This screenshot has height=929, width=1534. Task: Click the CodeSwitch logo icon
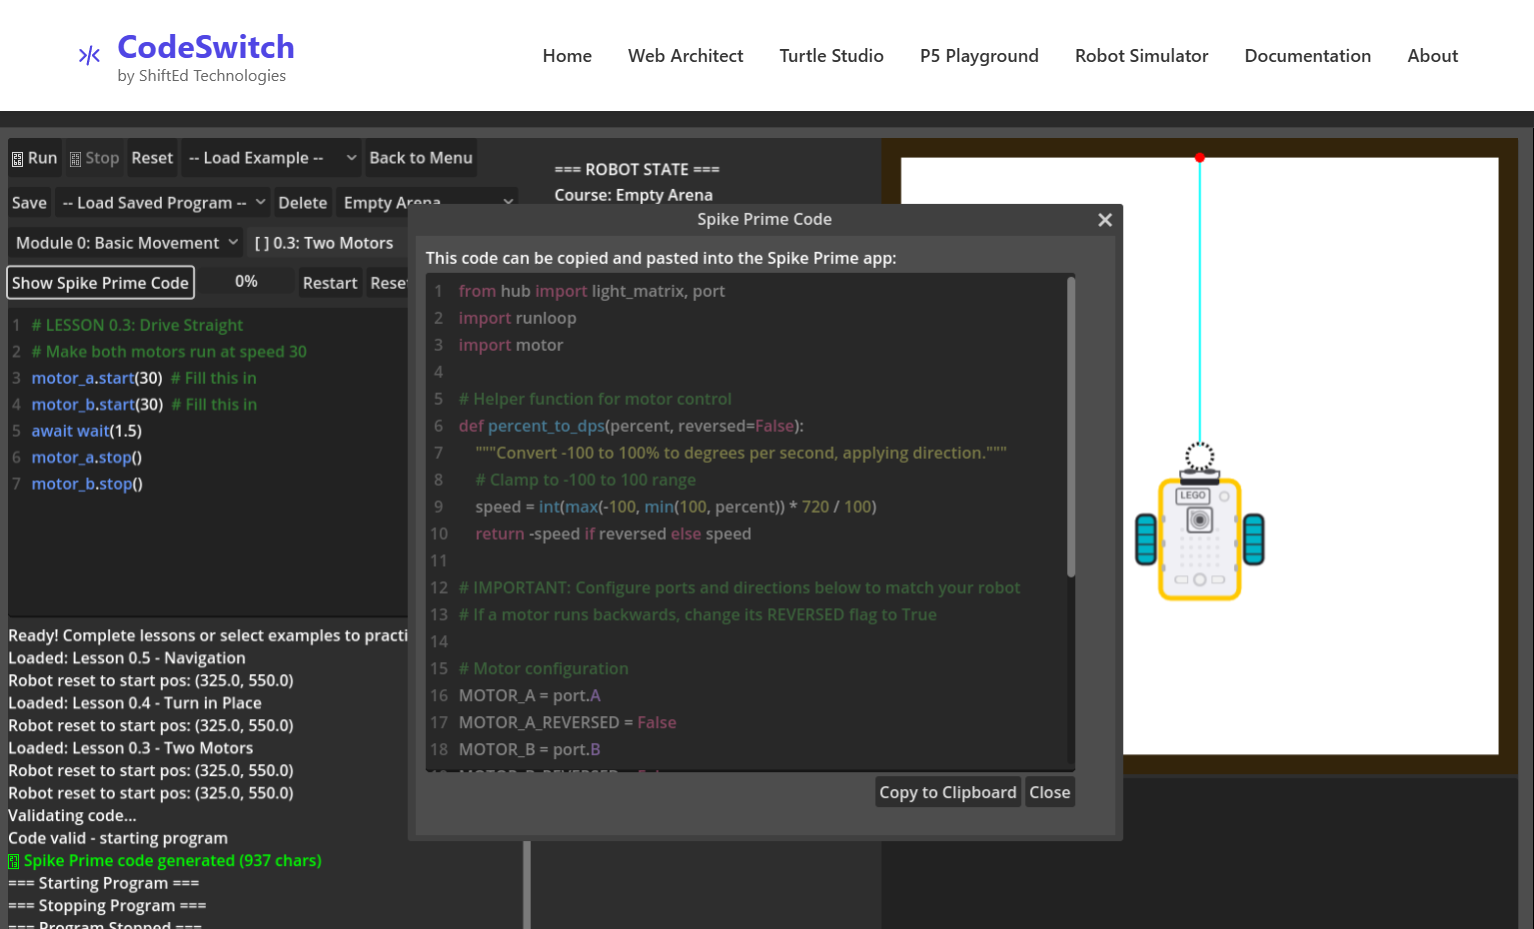click(x=89, y=56)
